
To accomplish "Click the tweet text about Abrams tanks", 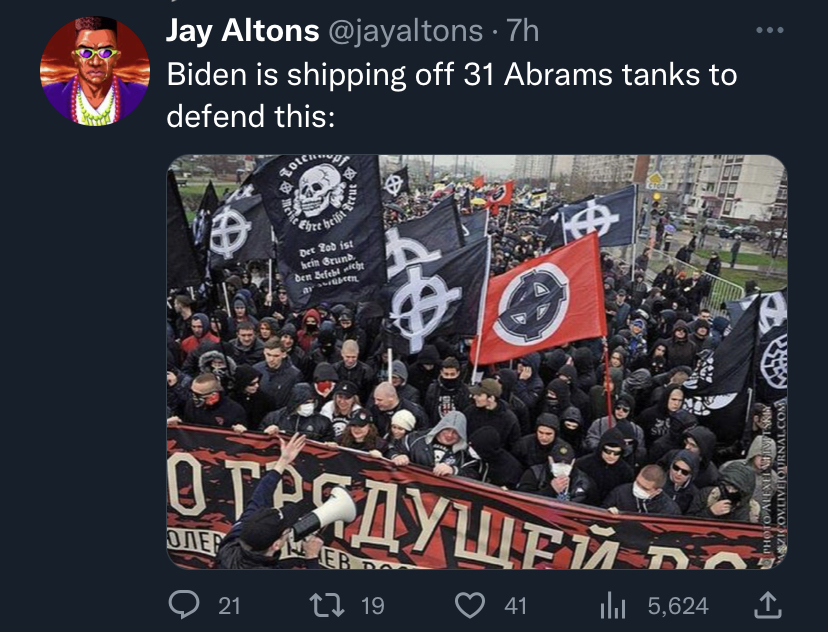I will click(x=451, y=74).
